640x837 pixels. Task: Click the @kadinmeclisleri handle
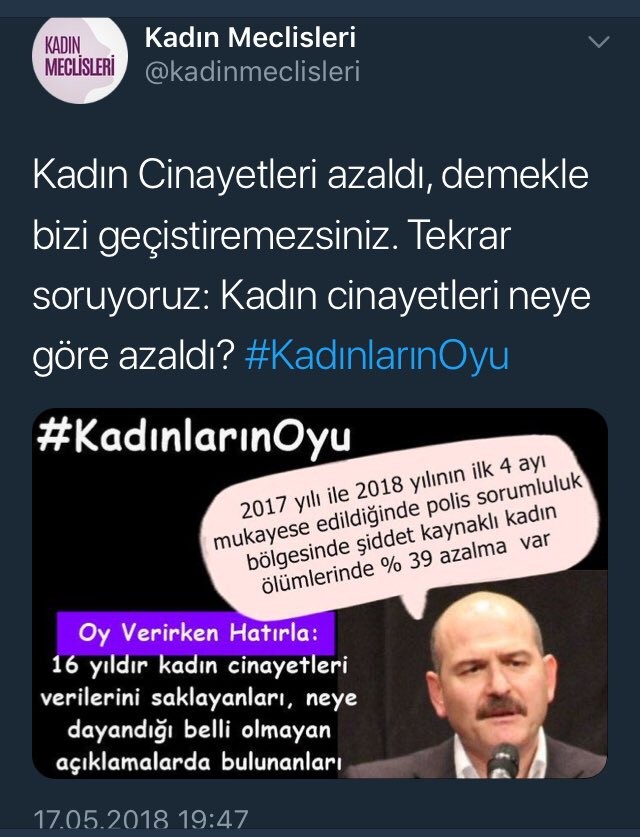(x=252, y=72)
